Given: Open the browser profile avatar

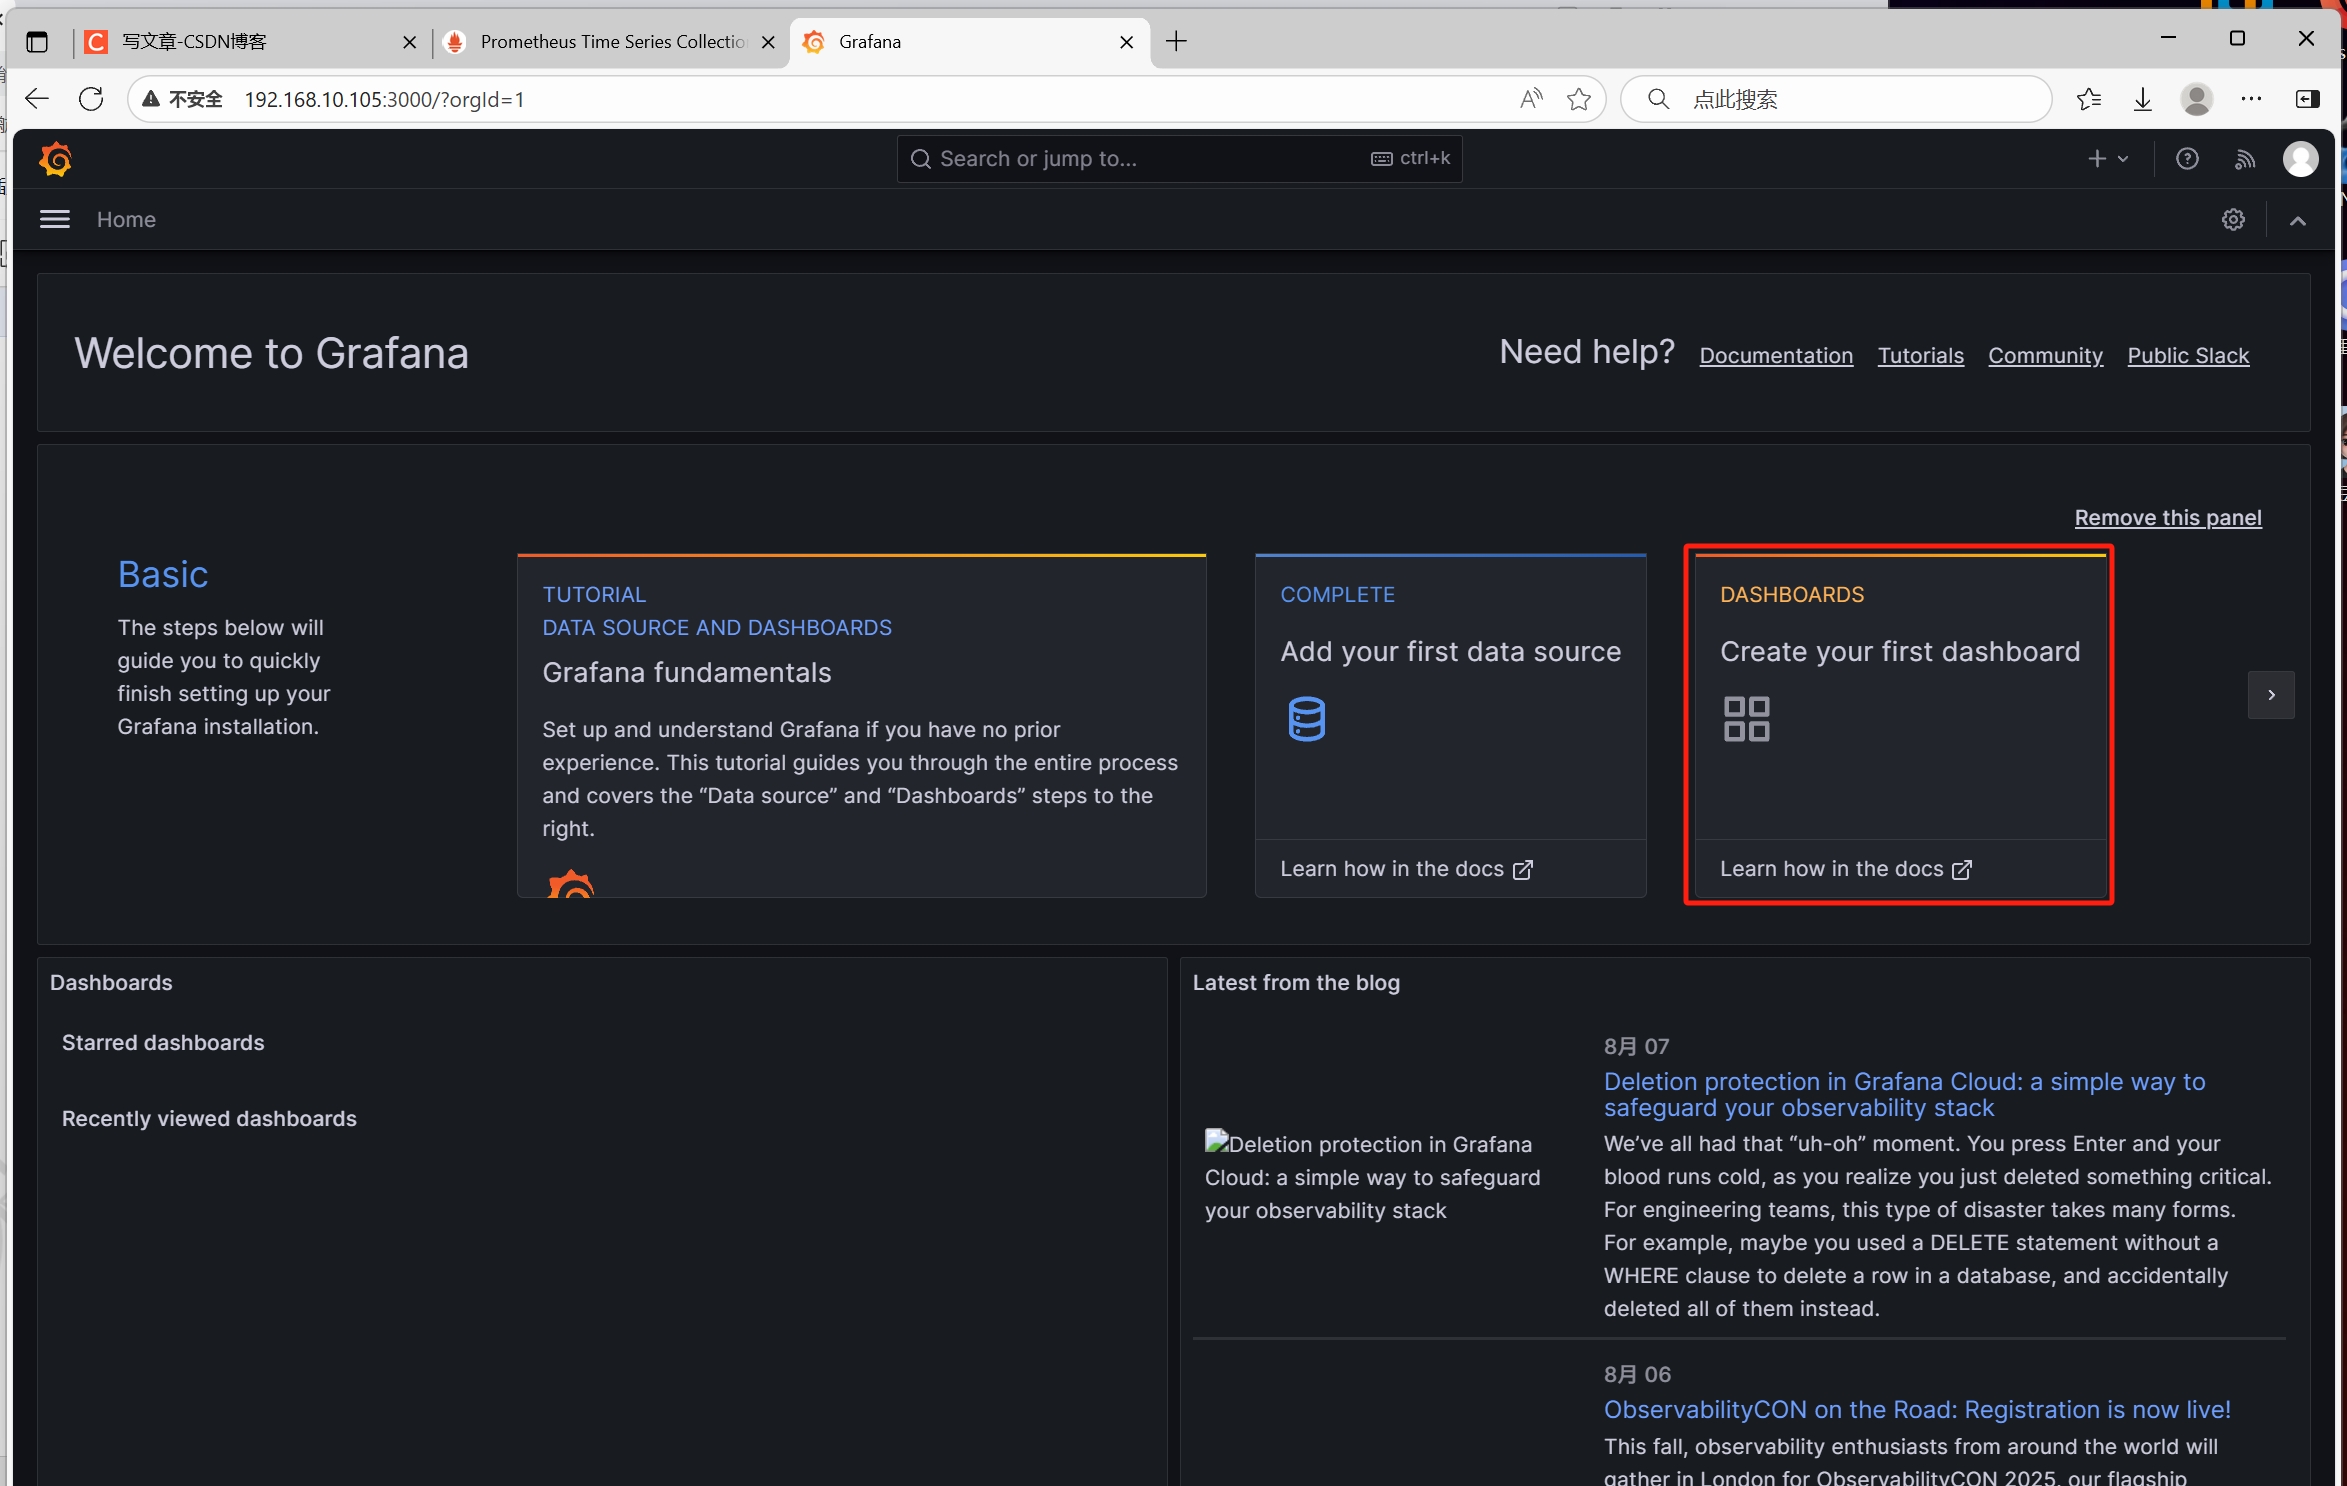Looking at the screenshot, I should click(2196, 99).
